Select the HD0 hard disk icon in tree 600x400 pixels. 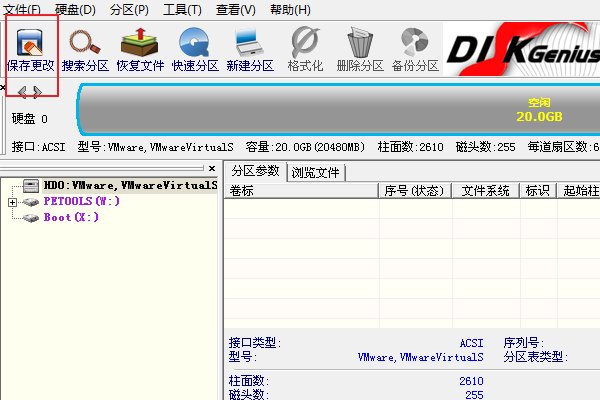(x=31, y=186)
